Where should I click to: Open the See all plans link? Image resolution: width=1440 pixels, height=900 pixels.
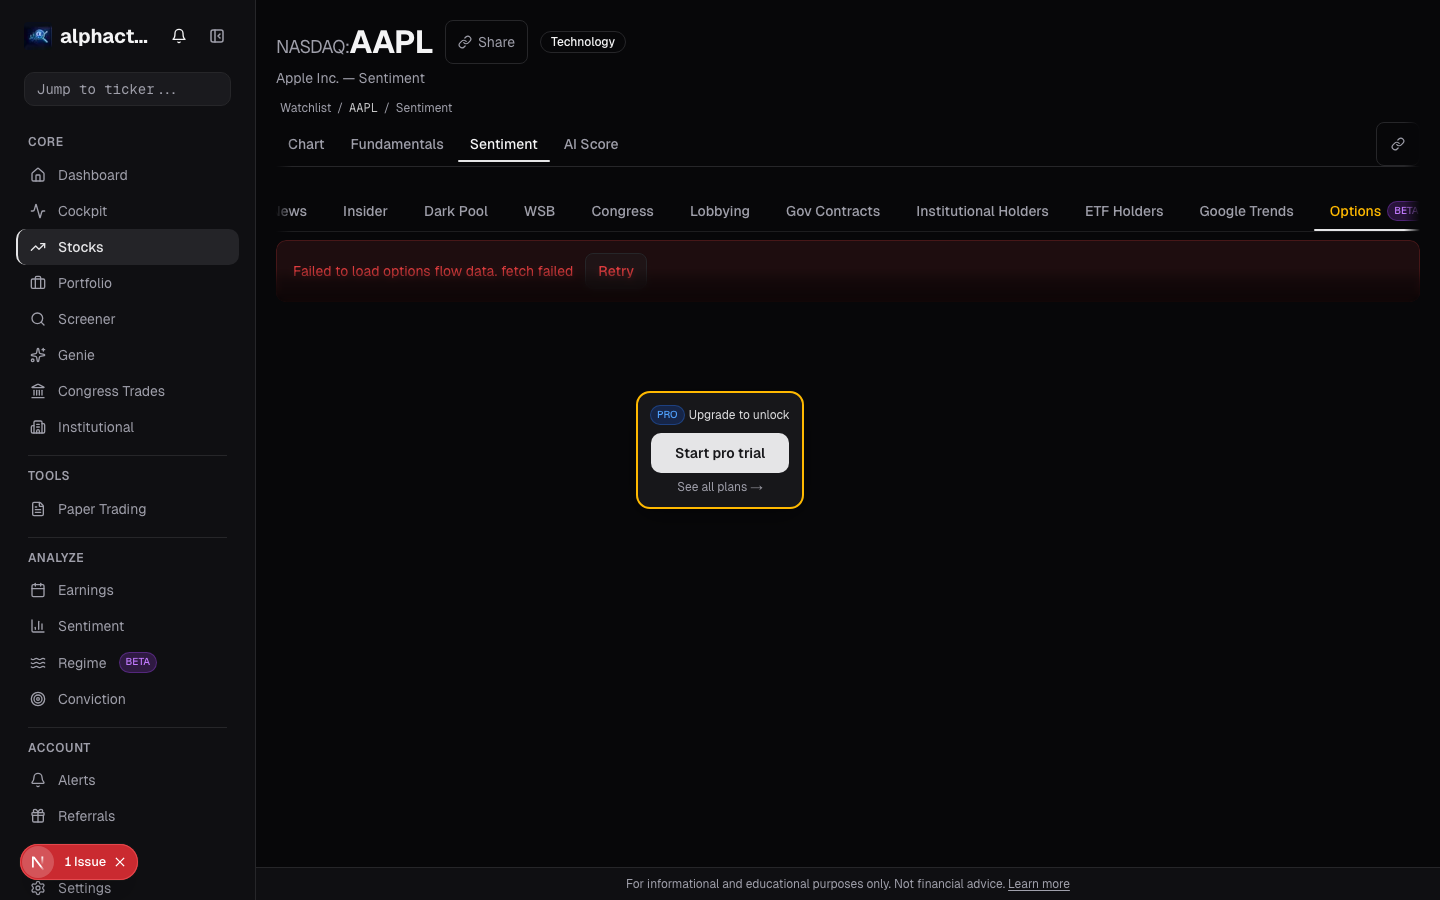(720, 487)
